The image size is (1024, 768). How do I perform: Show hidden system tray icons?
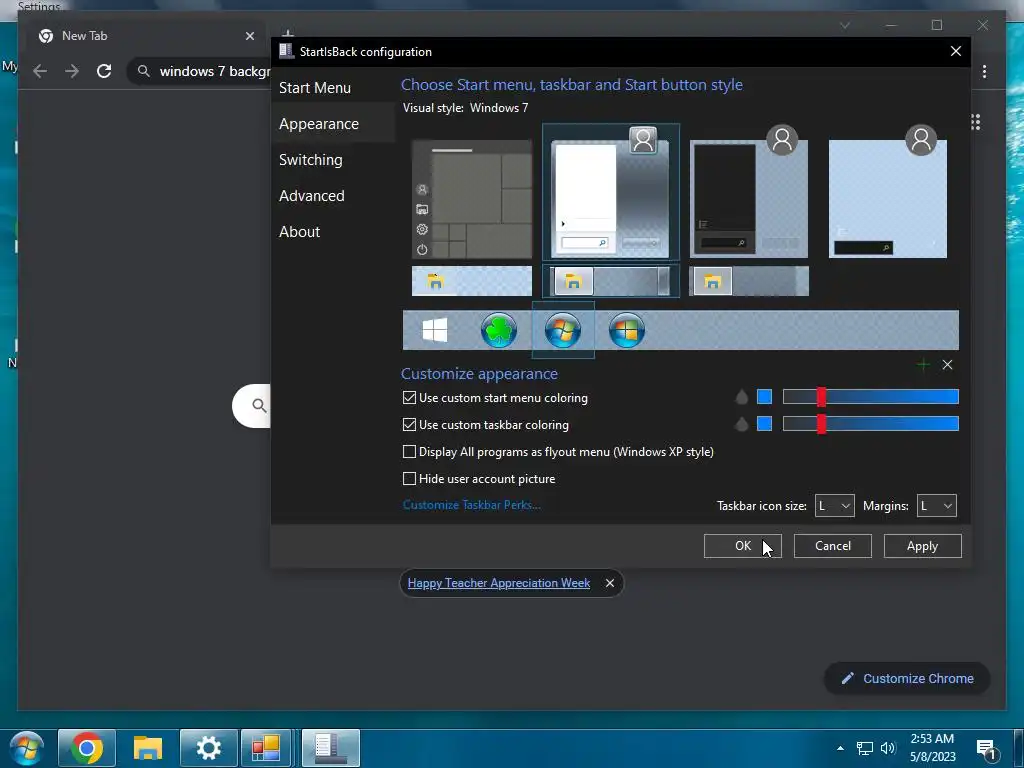pyautogui.click(x=840, y=748)
